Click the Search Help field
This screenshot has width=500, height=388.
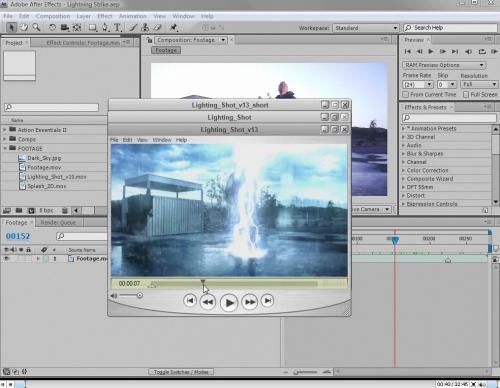[450, 28]
